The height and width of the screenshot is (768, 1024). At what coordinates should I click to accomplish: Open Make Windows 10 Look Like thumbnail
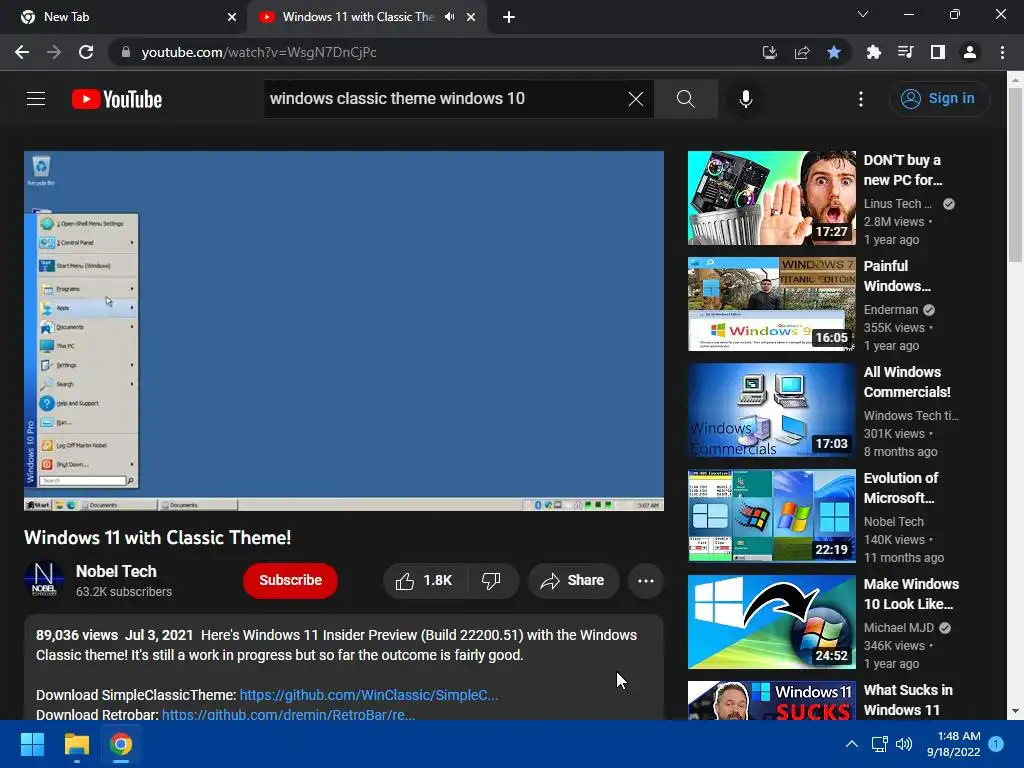[x=771, y=622]
